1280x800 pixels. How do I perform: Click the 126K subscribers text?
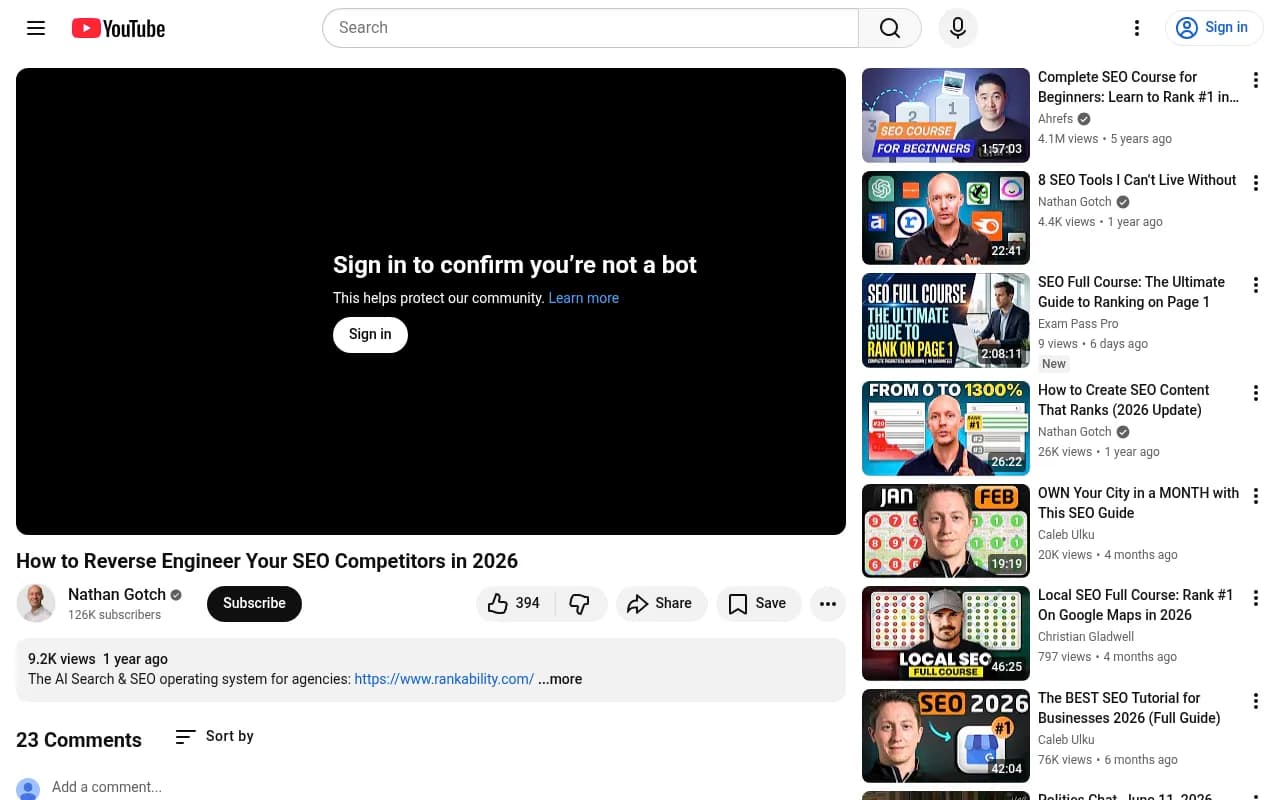[x=114, y=615]
